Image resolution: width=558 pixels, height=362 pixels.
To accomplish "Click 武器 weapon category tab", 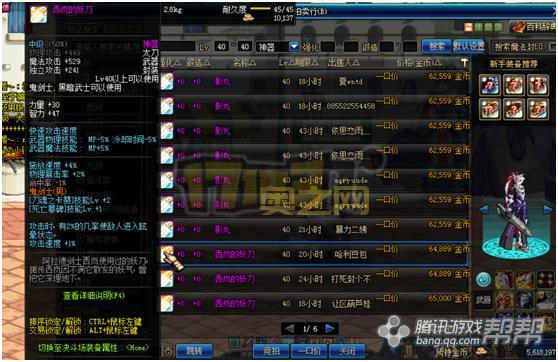I will tap(484, 300).
